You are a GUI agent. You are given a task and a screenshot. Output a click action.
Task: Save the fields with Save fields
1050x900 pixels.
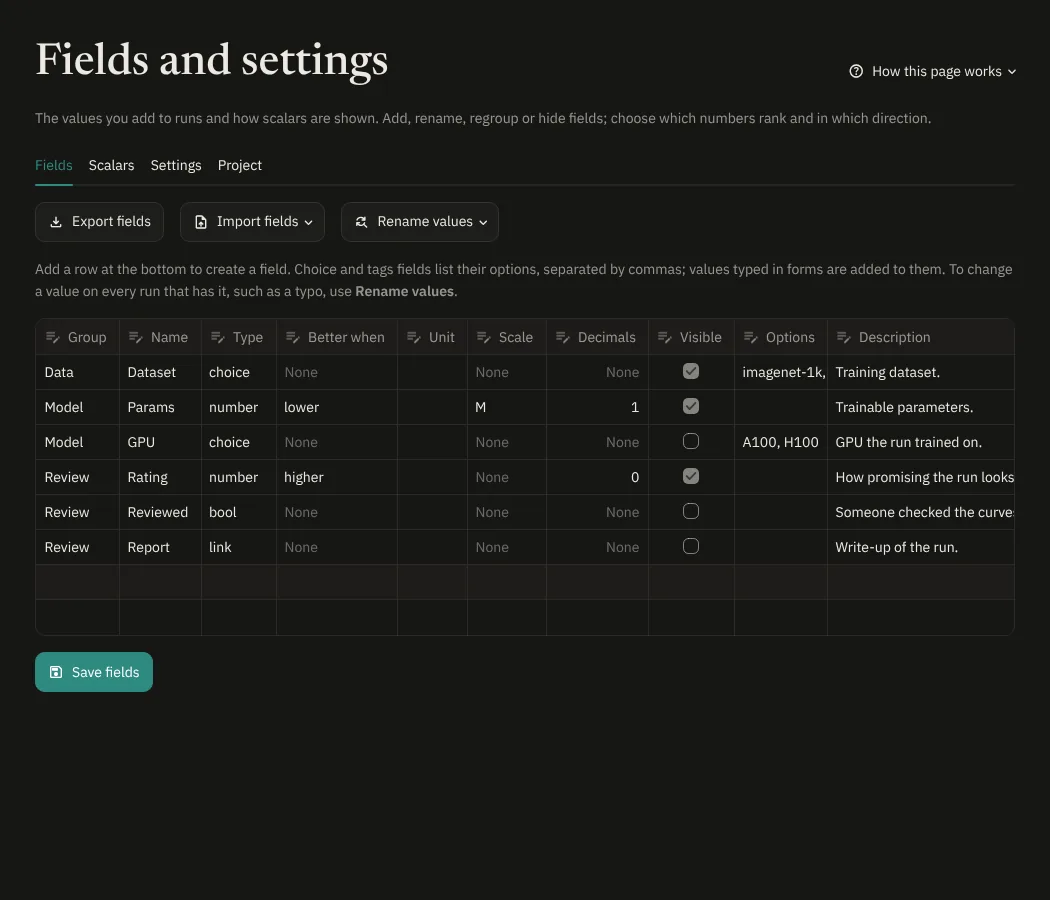pos(94,672)
